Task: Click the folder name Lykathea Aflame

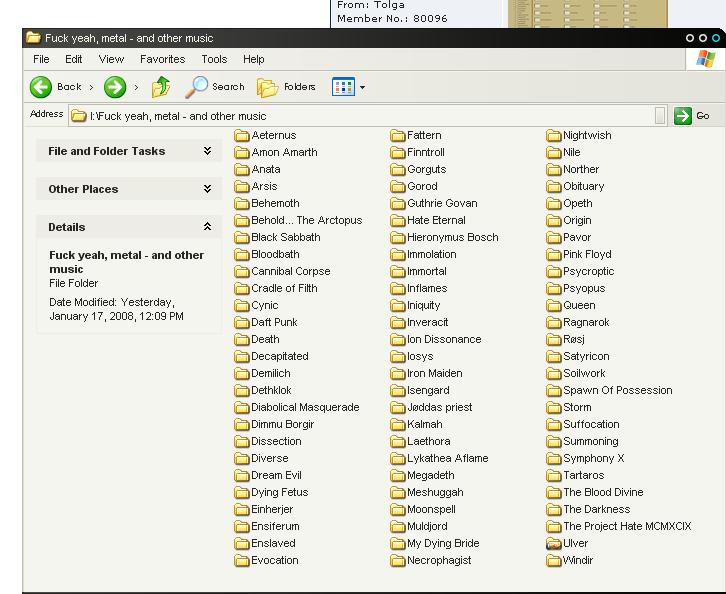Action: 448,458
